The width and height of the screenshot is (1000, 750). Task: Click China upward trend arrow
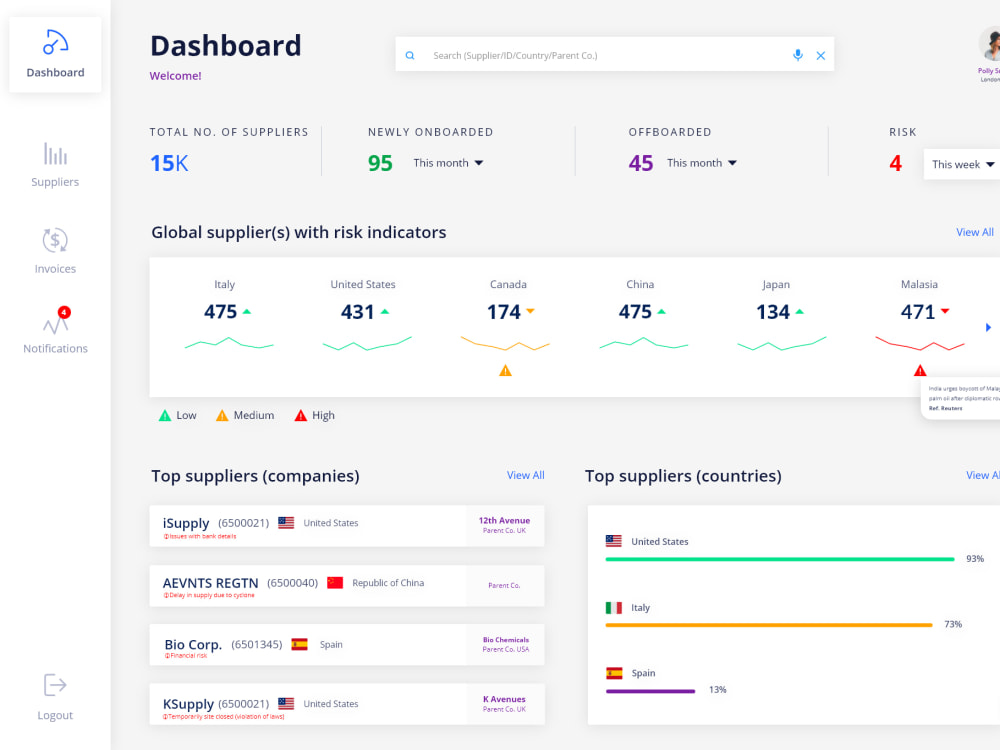(661, 311)
